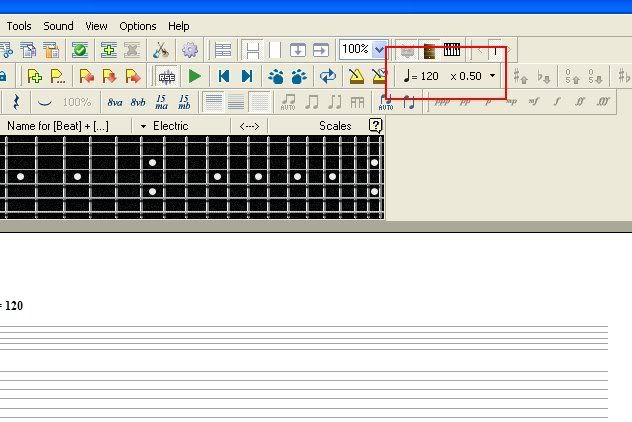The height and width of the screenshot is (422, 632).
Task: Toggle loop playback blue arrows icon
Action: coord(328,76)
